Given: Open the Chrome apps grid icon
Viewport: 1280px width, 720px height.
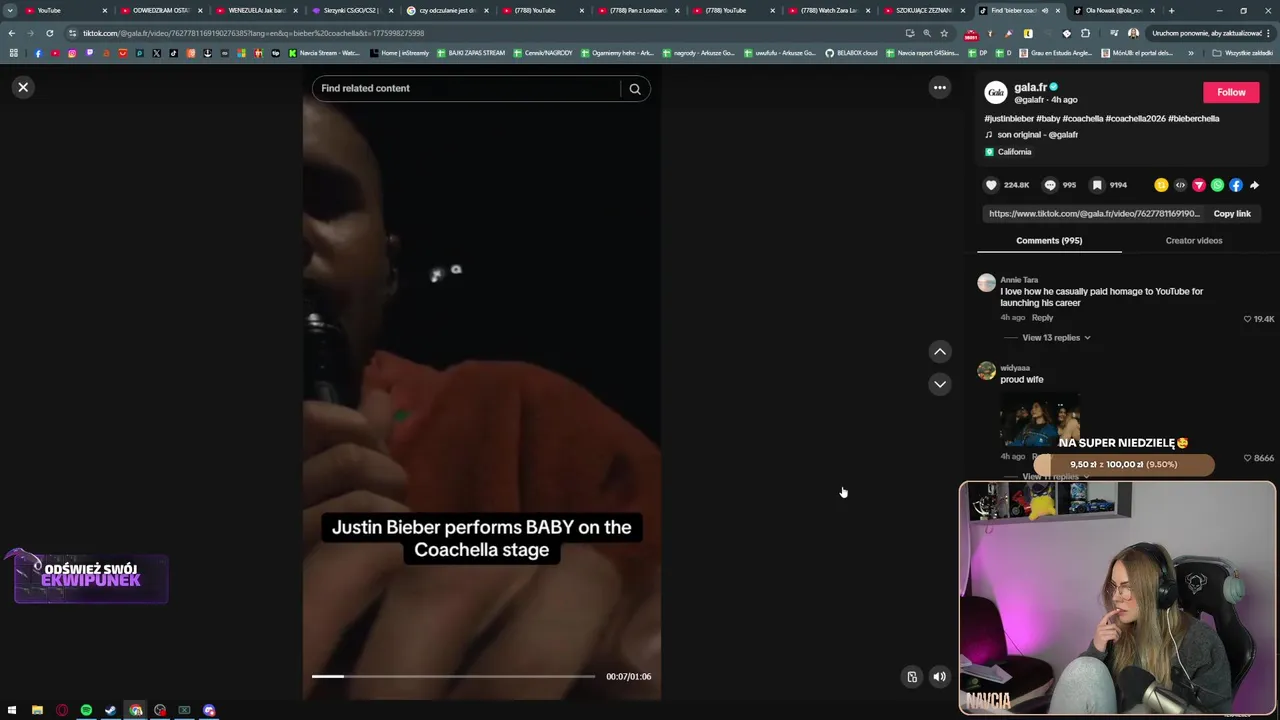Looking at the screenshot, I should pos(13,53).
